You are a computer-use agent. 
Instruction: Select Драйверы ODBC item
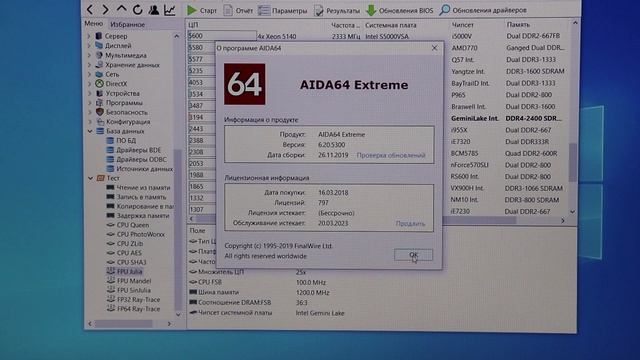coord(141,159)
